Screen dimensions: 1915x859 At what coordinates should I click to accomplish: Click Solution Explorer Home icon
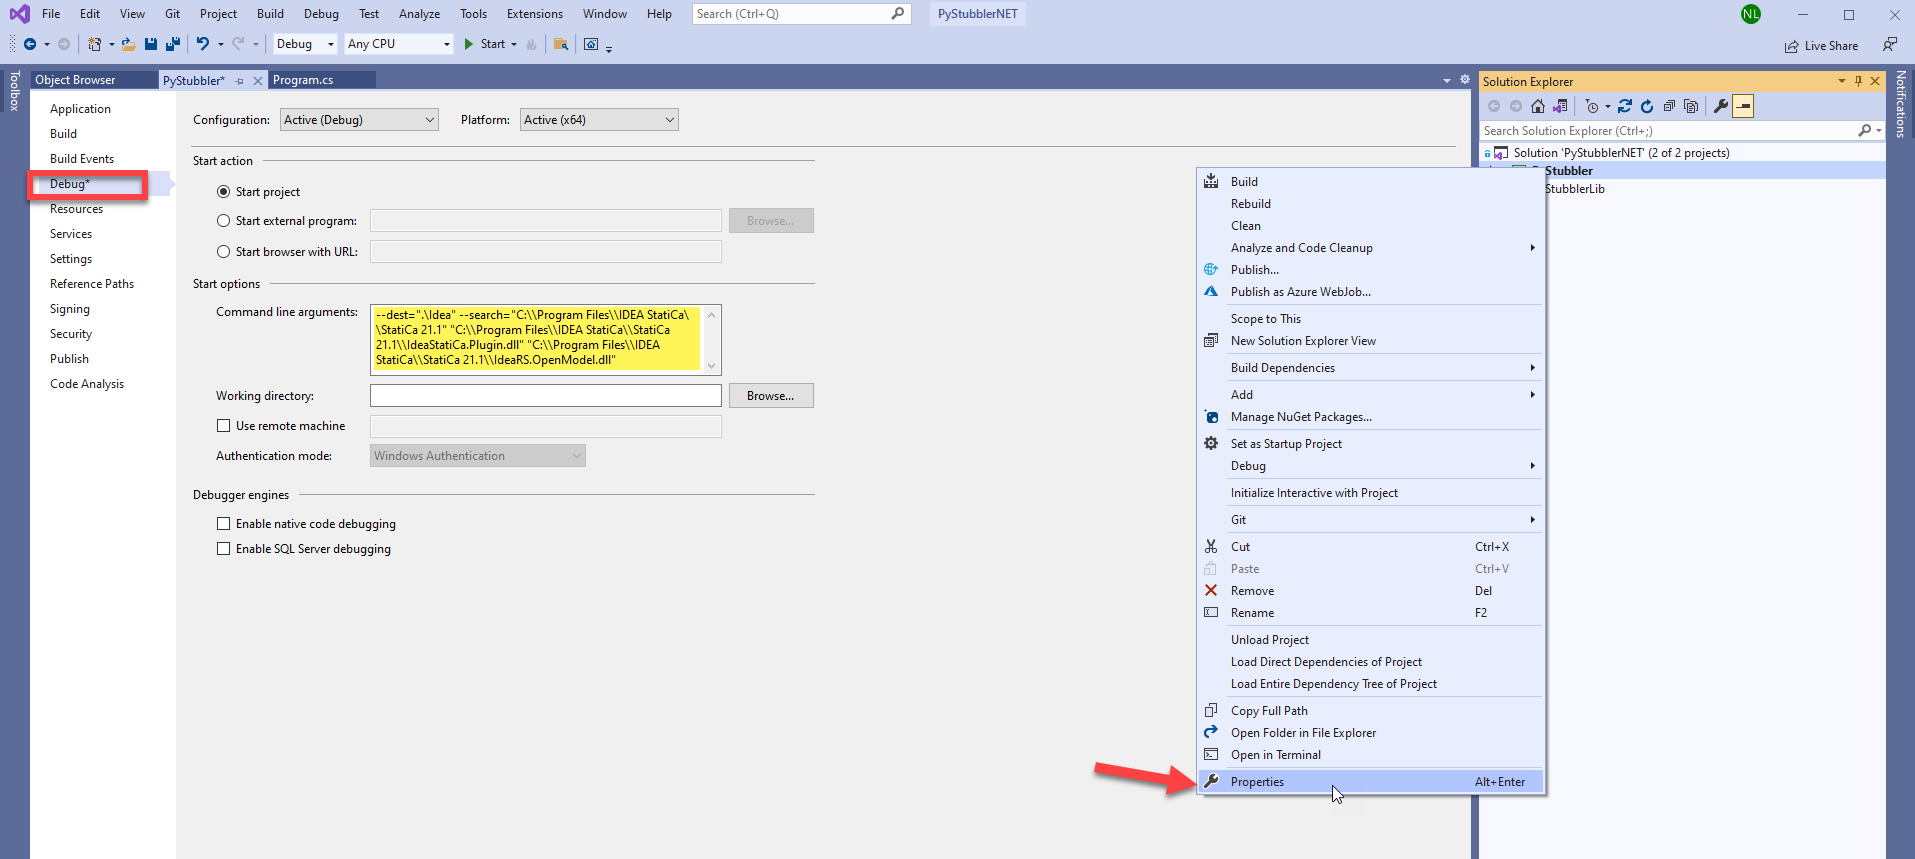[x=1538, y=106]
